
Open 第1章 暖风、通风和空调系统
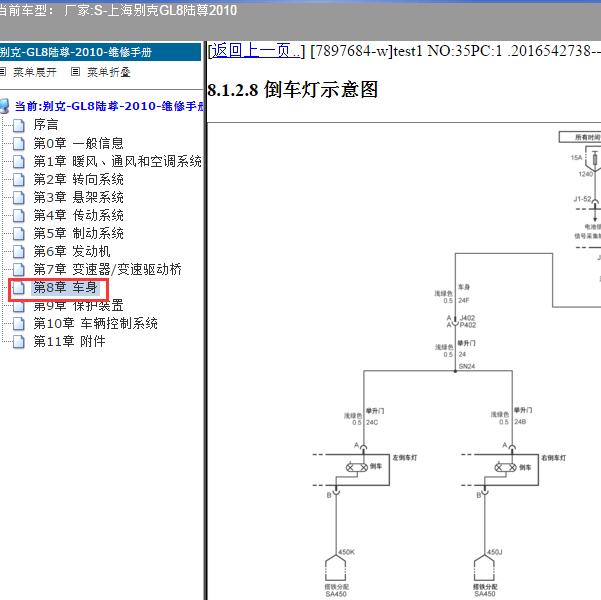click(x=117, y=161)
